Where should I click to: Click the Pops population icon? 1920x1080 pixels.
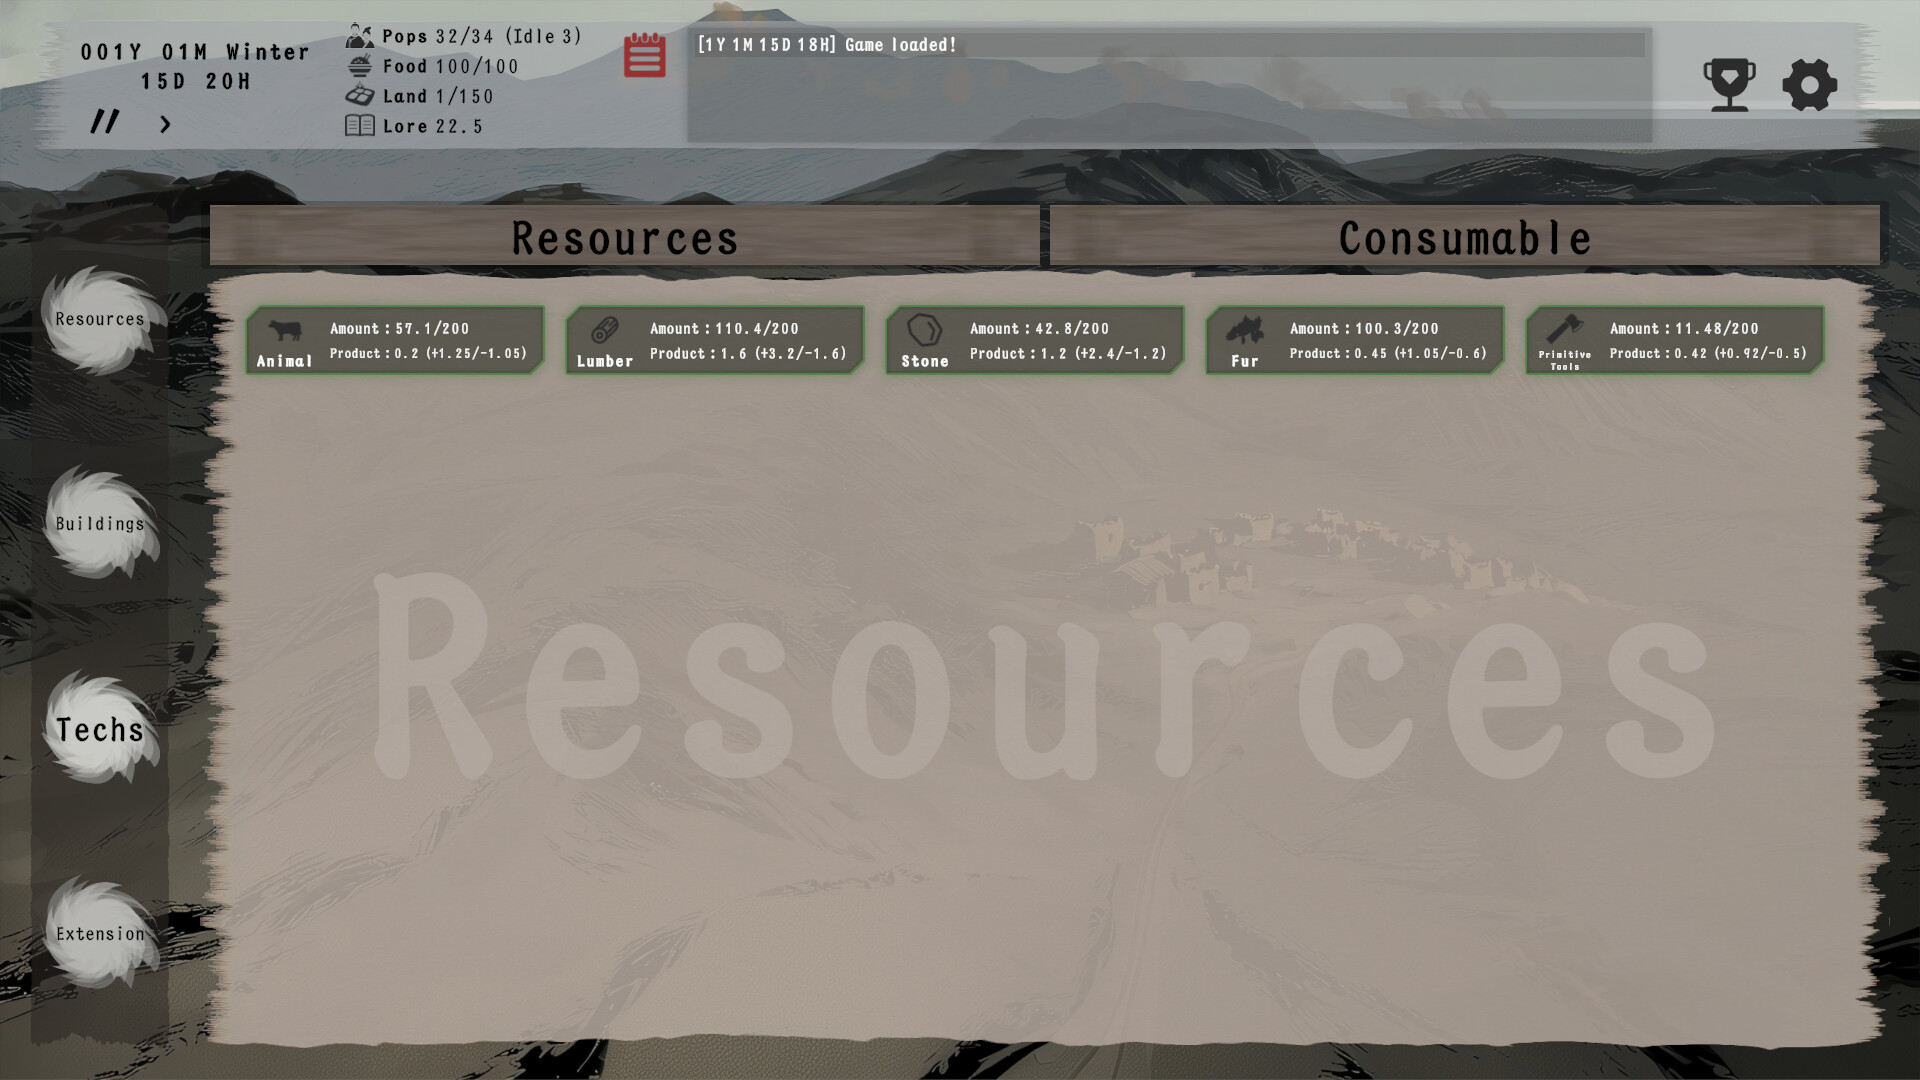(359, 35)
